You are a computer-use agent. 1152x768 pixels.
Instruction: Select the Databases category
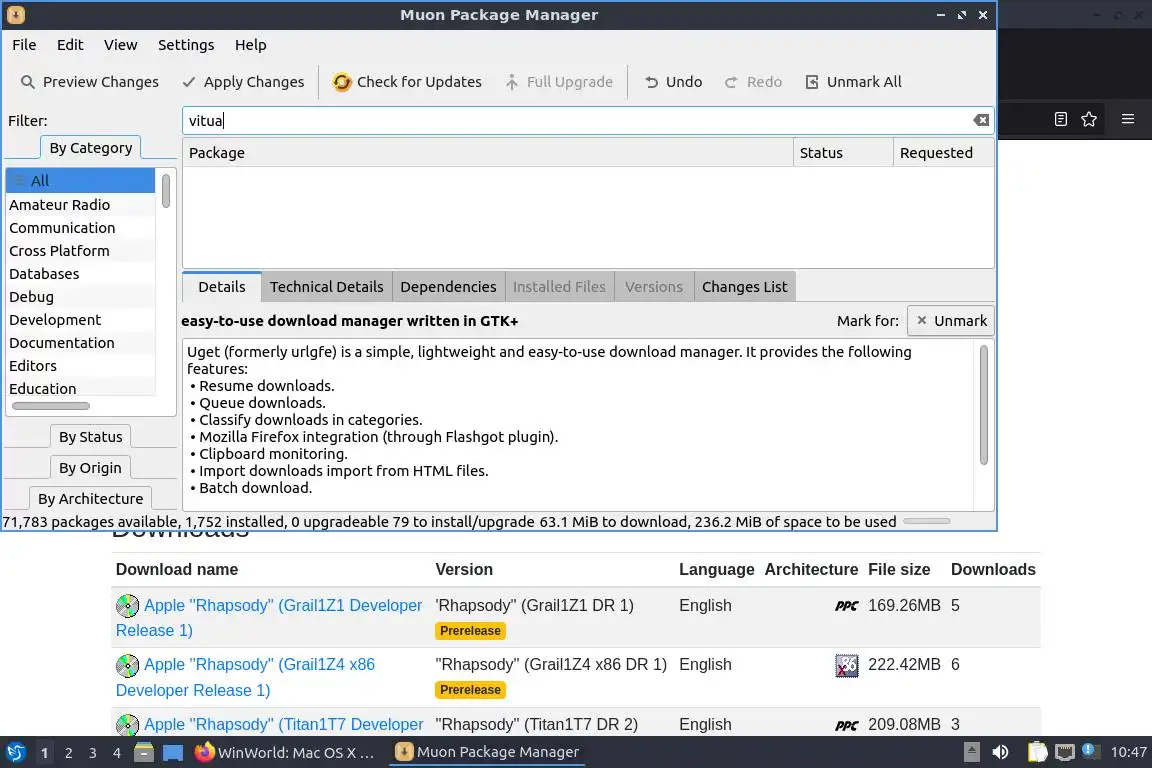(81, 273)
